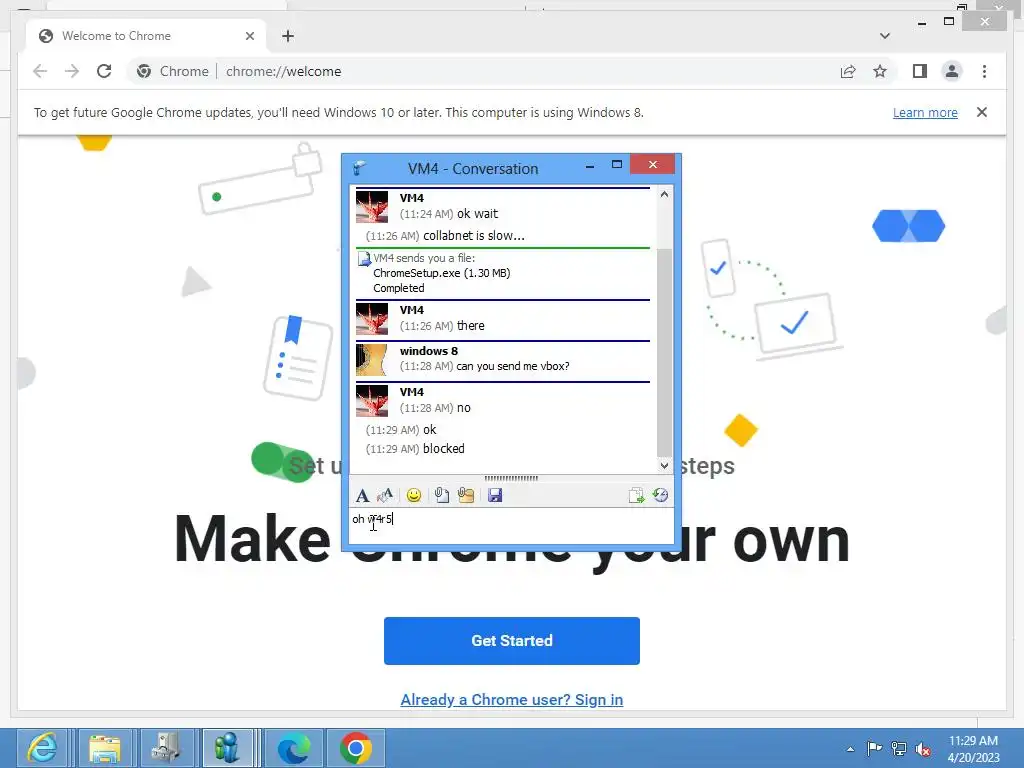Bookmark this page with star icon
This screenshot has height=768, width=1024.
click(x=880, y=71)
